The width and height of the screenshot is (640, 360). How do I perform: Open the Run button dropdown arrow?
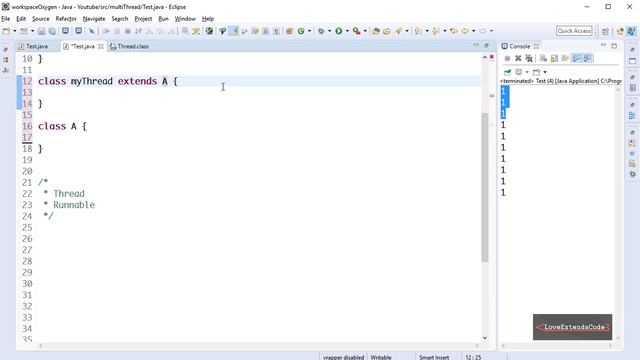(347, 31)
